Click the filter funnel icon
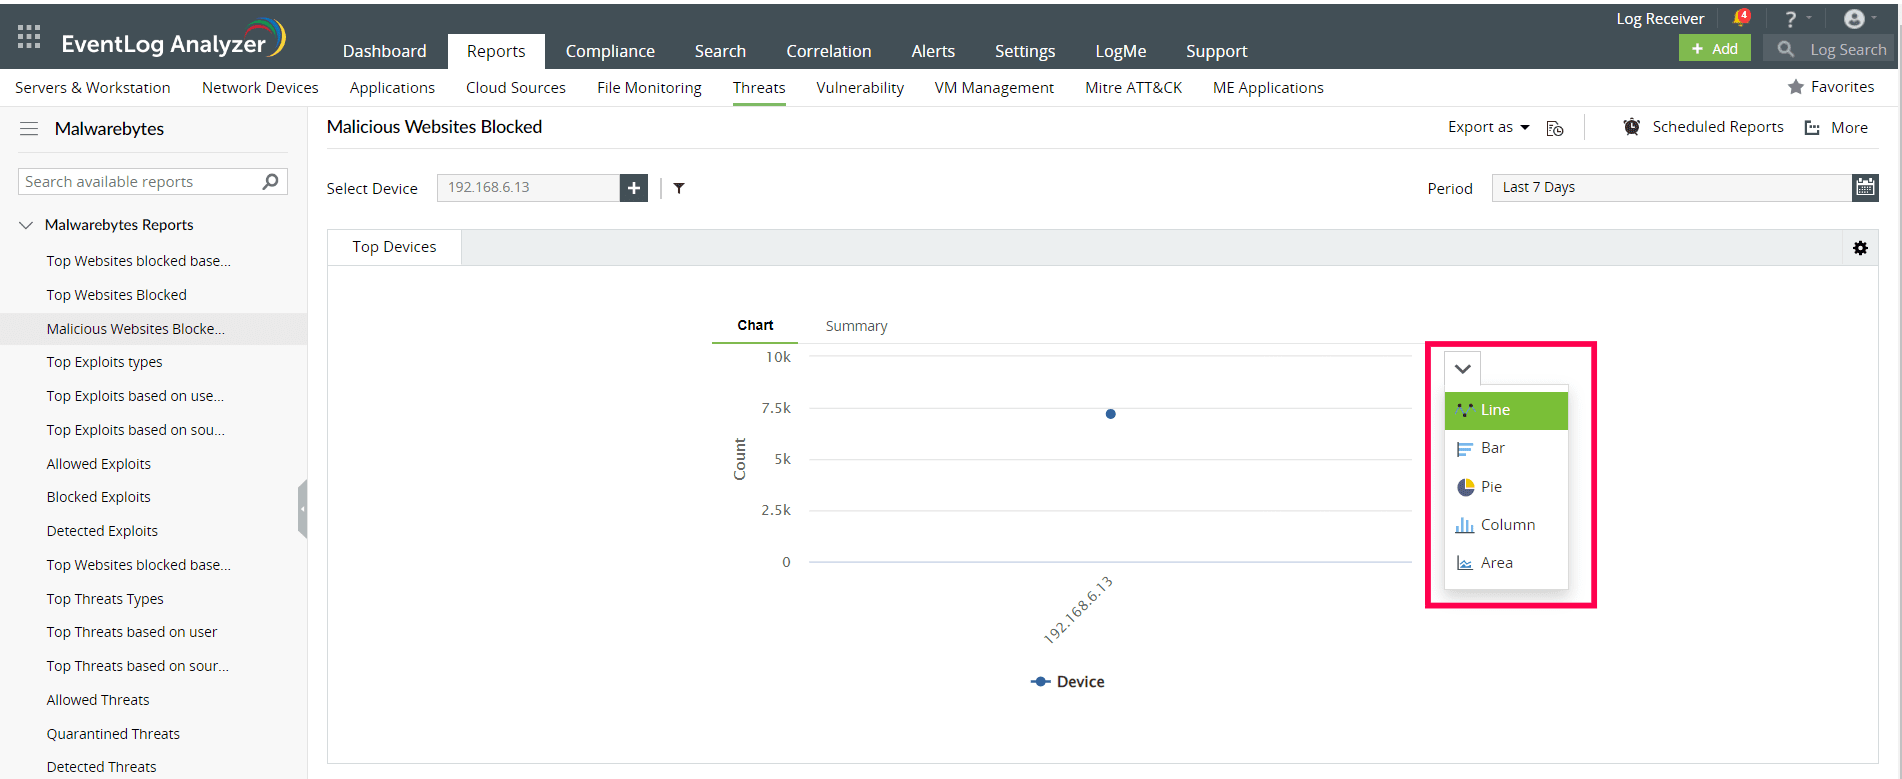This screenshot has width=1902, height=779. 679,188
